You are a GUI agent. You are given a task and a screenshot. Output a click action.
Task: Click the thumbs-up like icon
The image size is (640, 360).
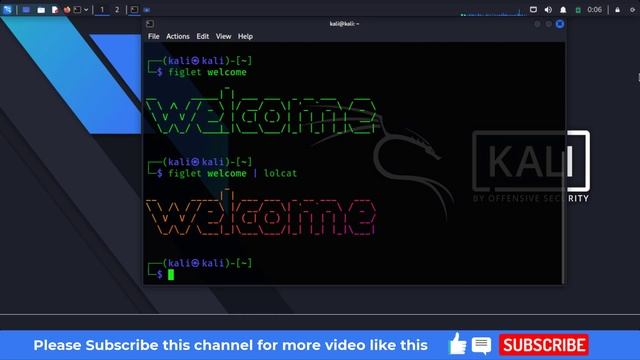[x=457, y=344]
